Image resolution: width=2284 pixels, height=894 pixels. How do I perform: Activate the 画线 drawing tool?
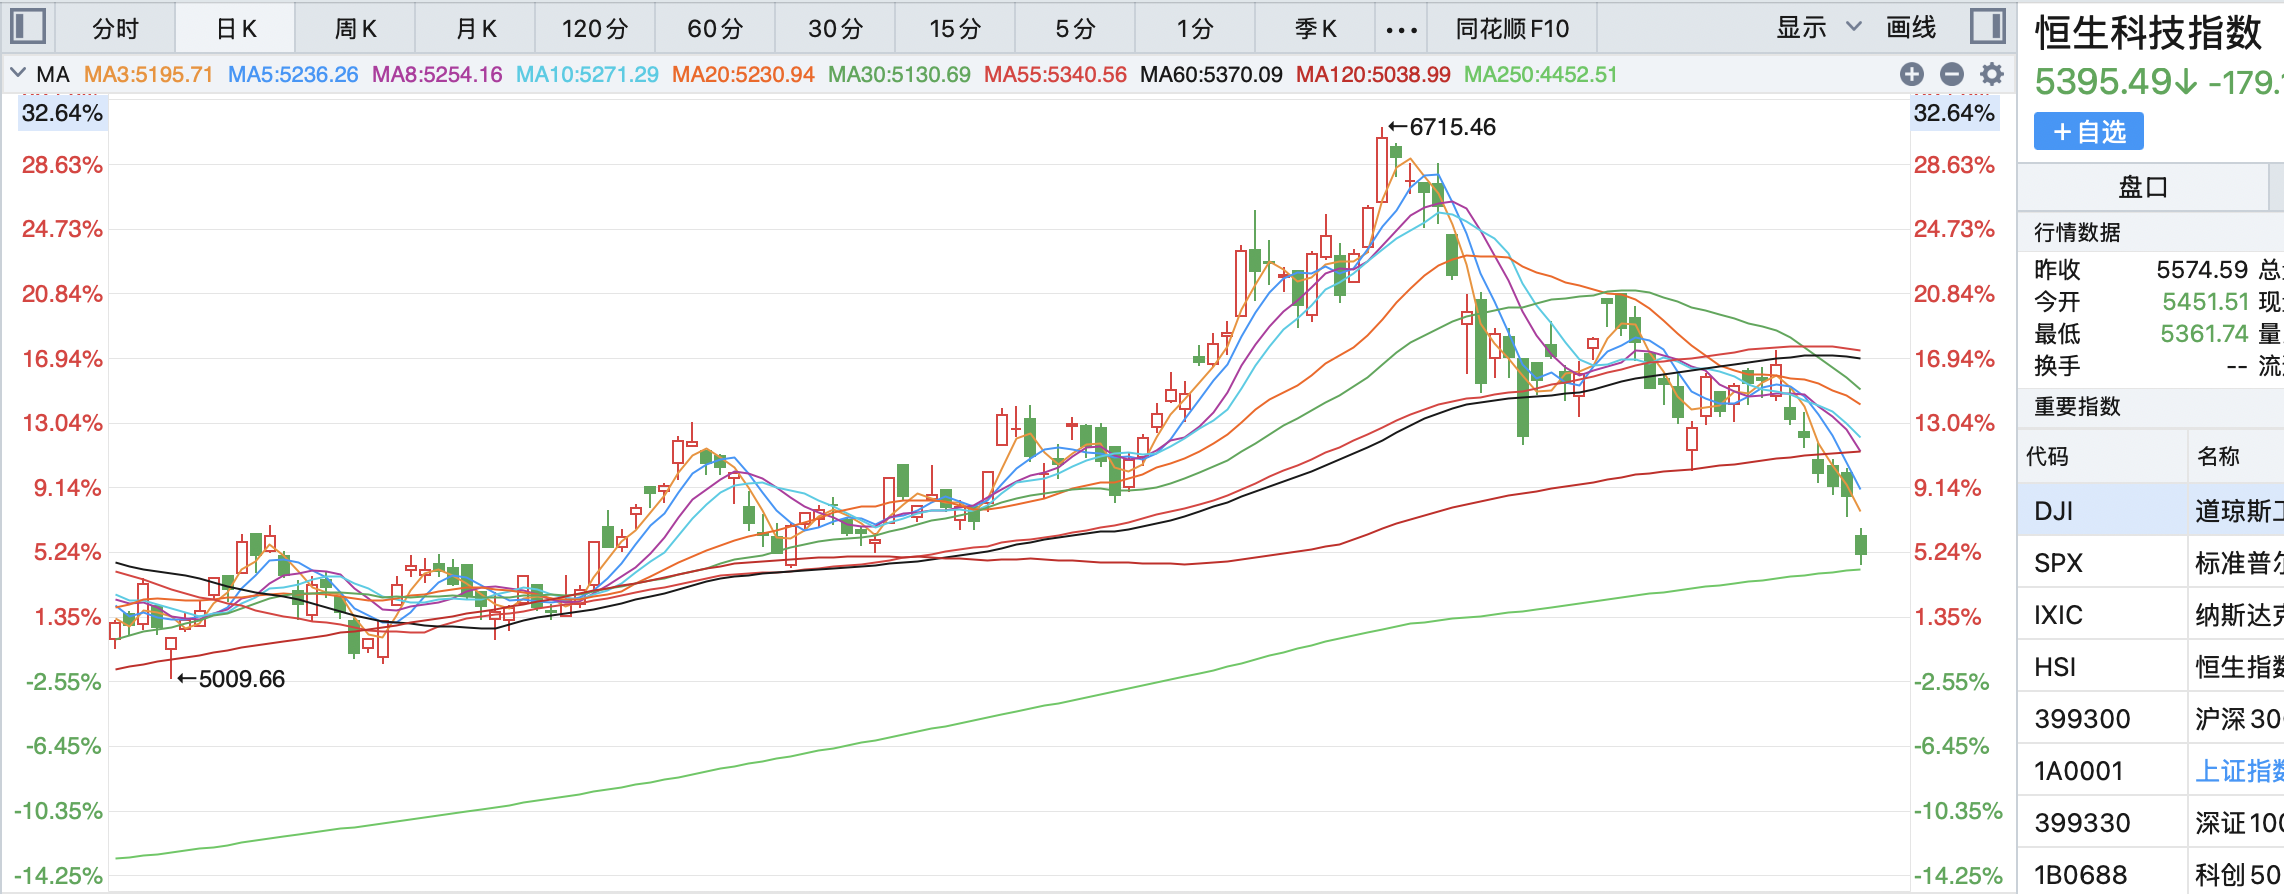pos(1910,28)
